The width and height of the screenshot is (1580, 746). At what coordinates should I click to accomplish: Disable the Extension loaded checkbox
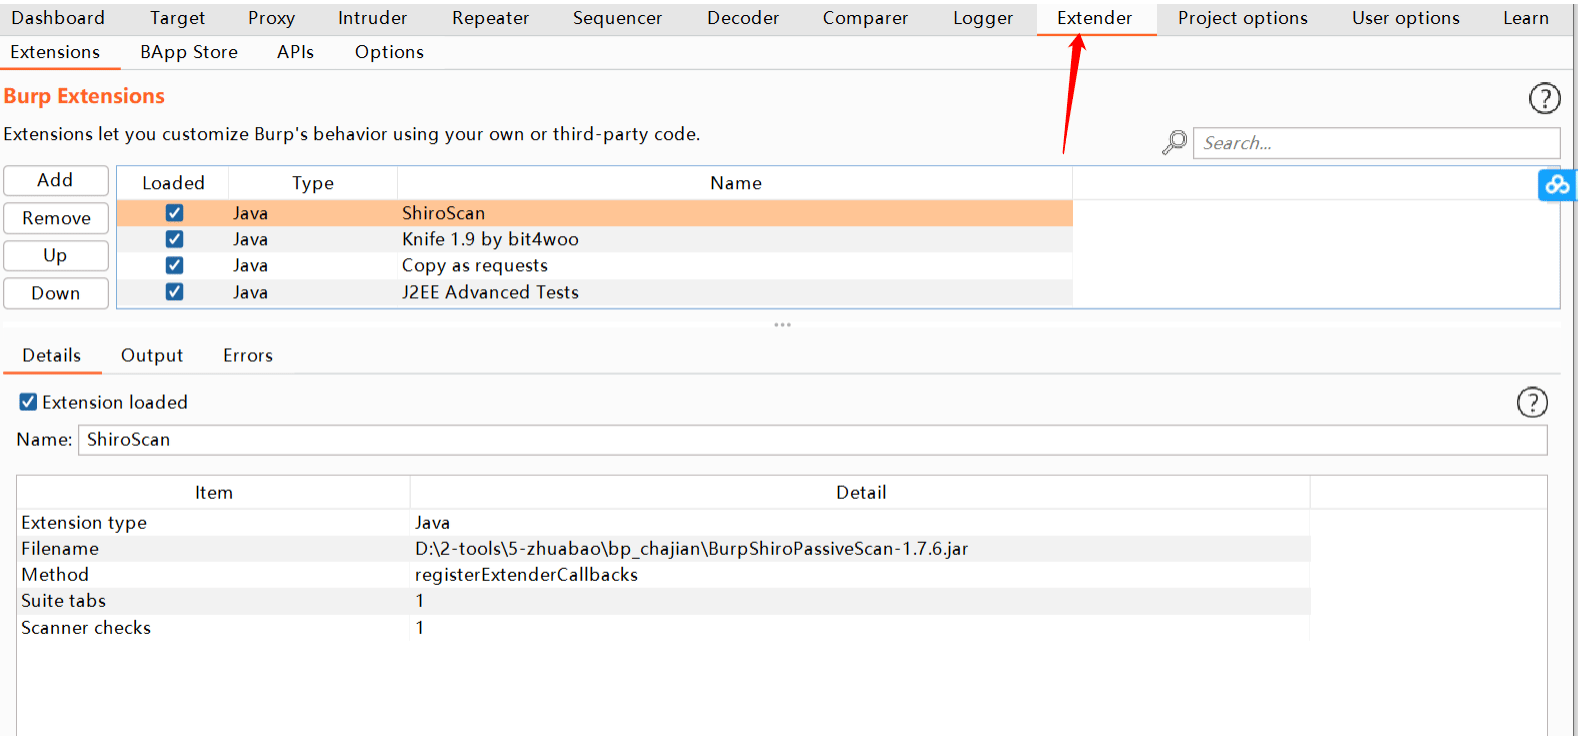point(28,402)
